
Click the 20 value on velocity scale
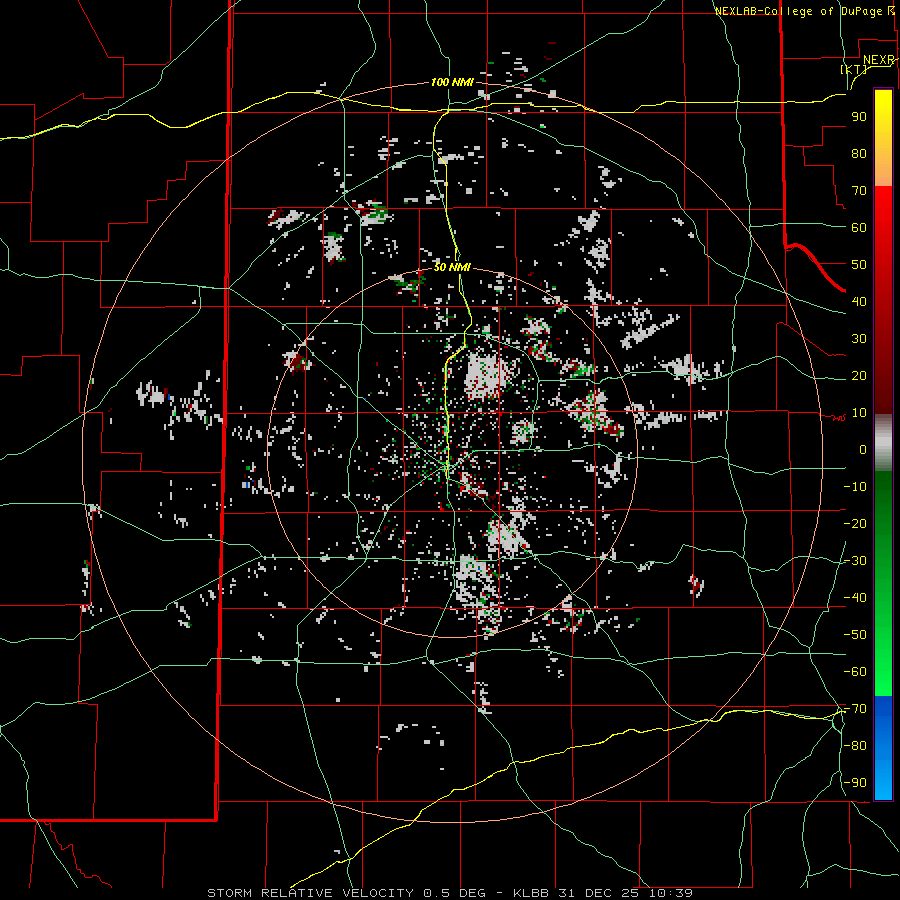pos(859,376)
